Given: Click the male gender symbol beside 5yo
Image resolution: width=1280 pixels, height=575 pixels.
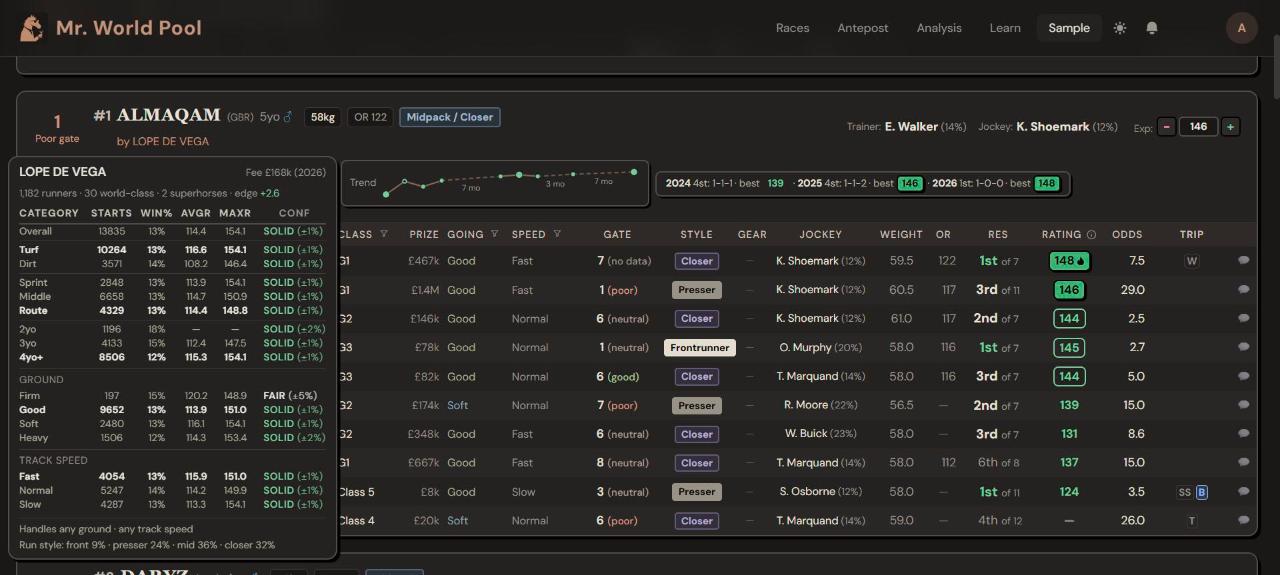Looking at the screenshot, I should [x=288, y=117].
